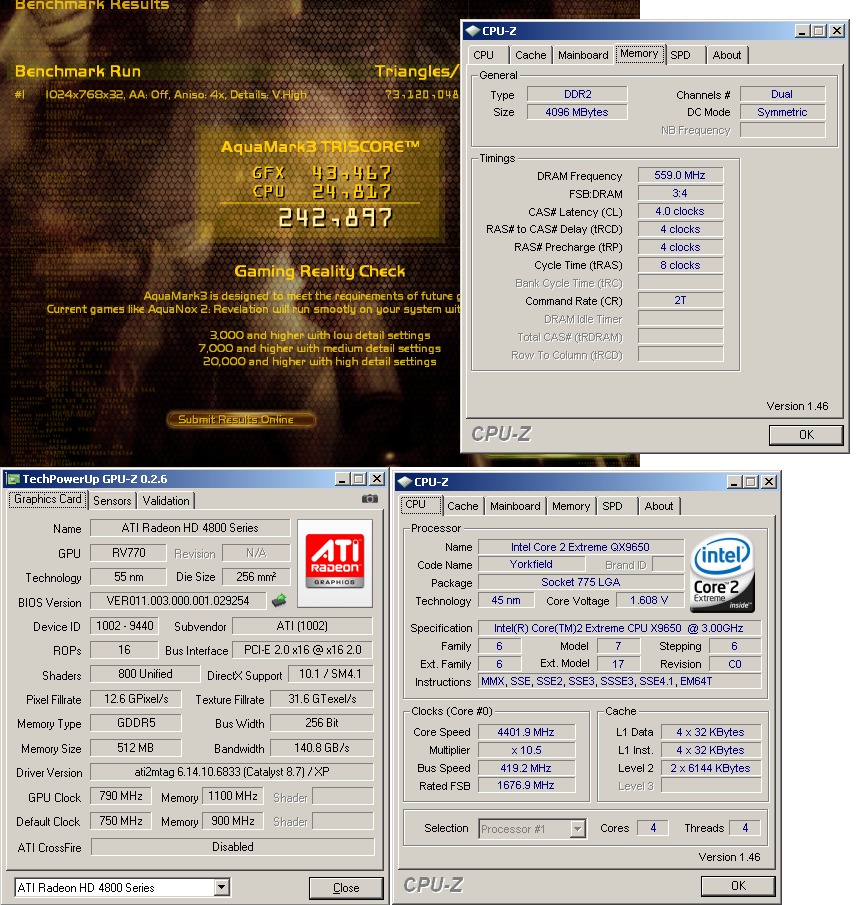
Task: Click the Bus Speed 419.2 MHz field
Action: pos(526,768)
